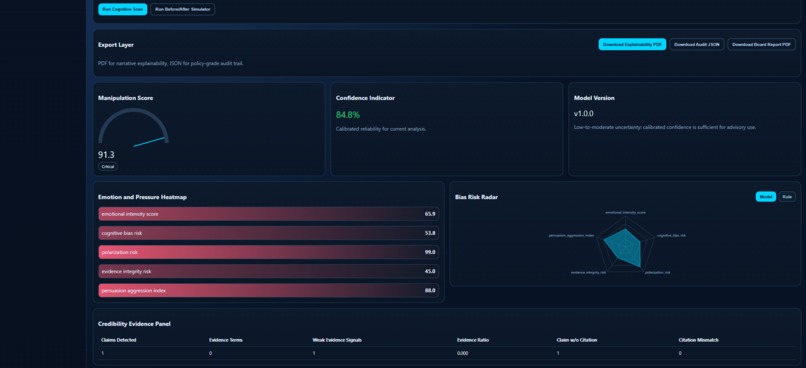Select the evidence integrity risk bar

[268, 271]
